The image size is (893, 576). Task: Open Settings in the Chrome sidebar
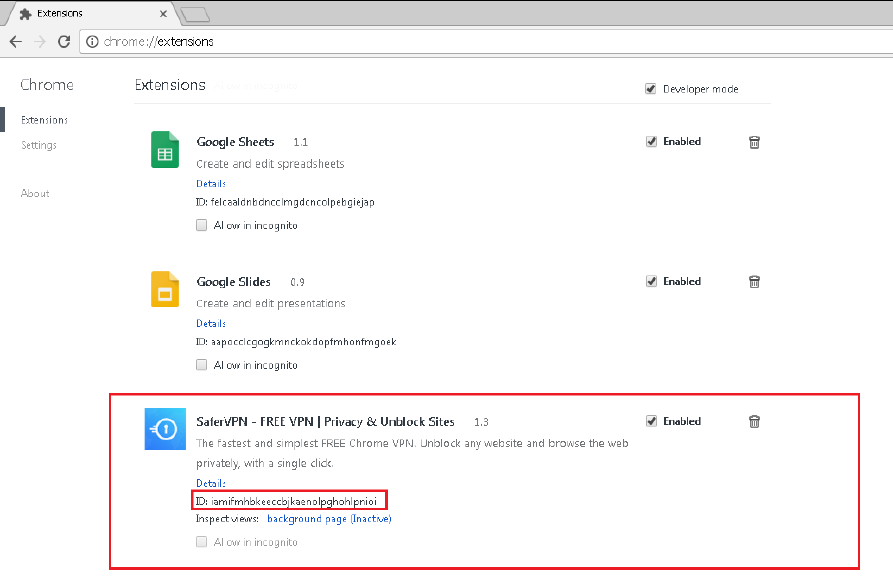pyautogui.click(x=39, y=145)
